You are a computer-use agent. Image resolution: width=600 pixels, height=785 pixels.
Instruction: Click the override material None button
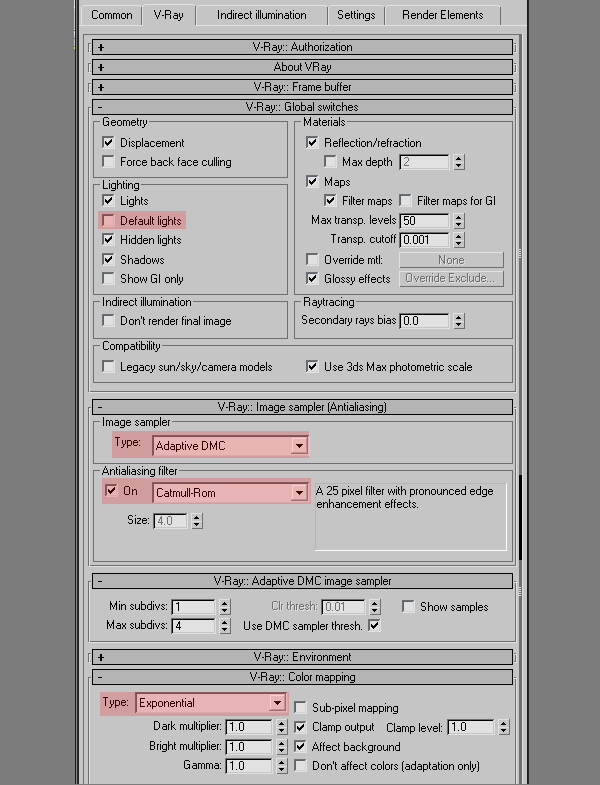click(451, 260)
